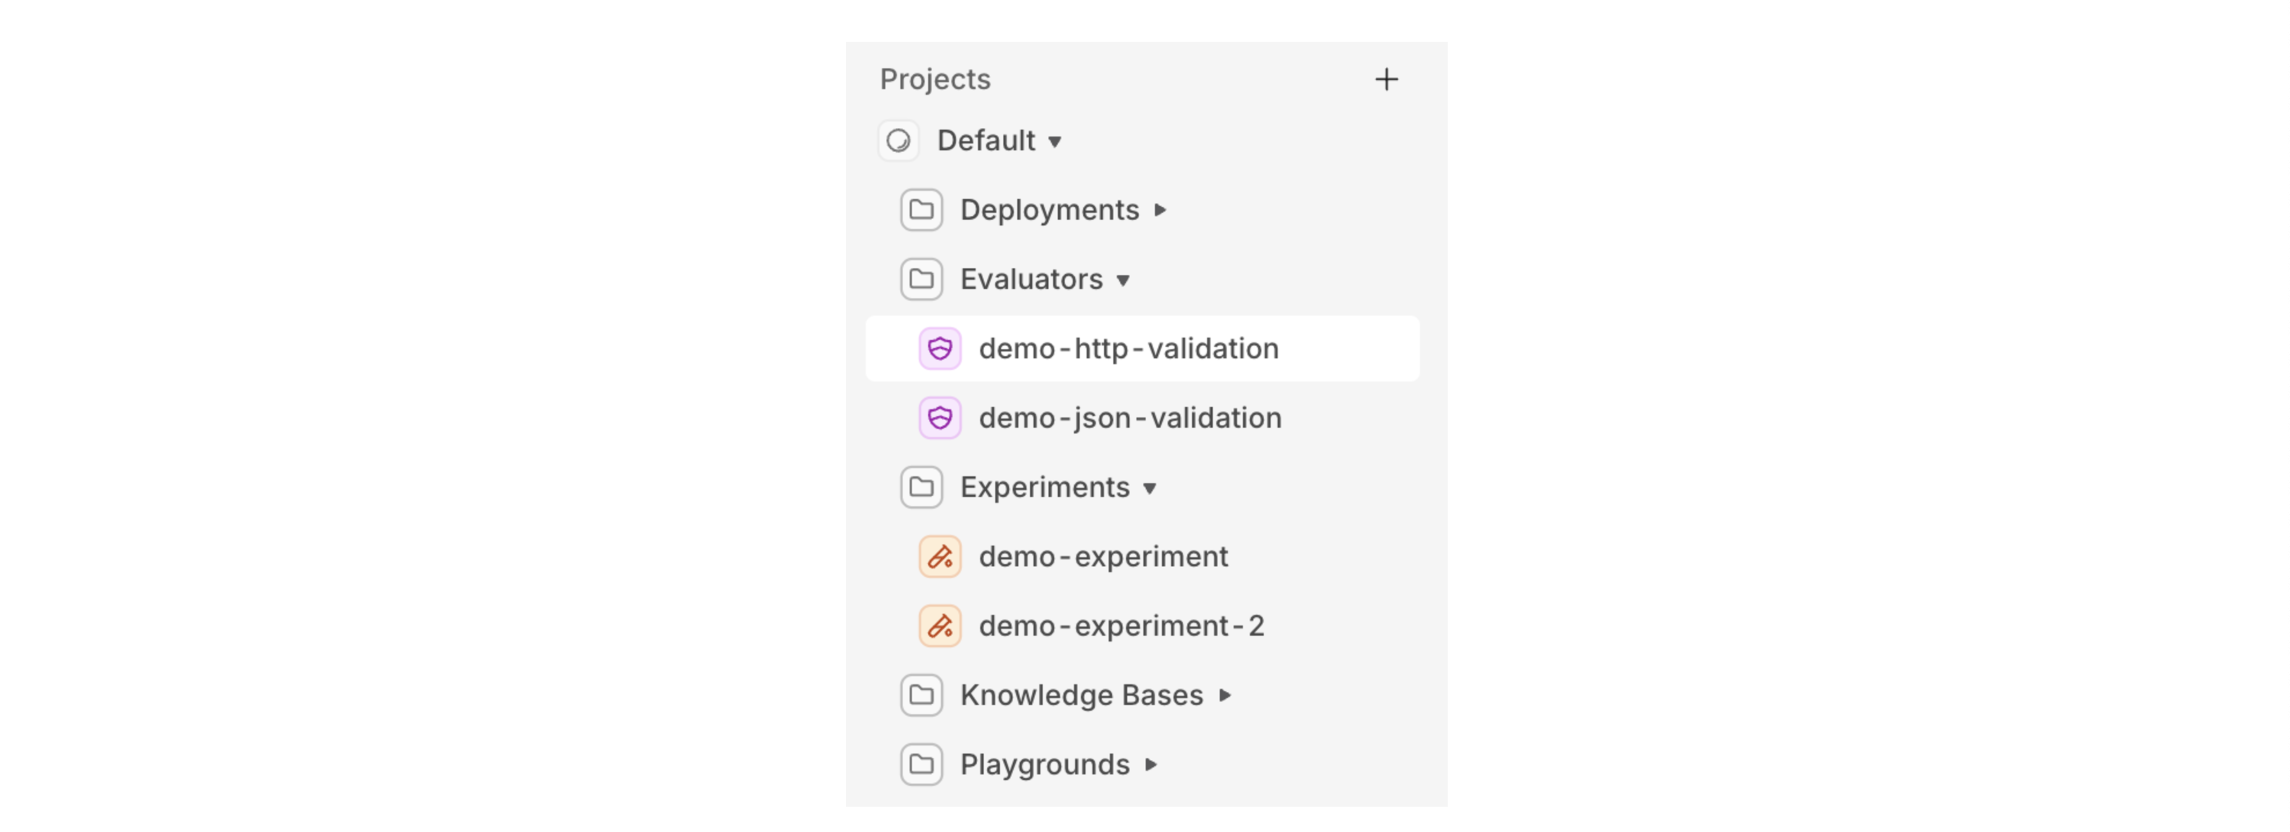Click the Deployments folder icon
Image resolution: width=2290 pixels, height=832 pixels.
(x=921, y=210)
